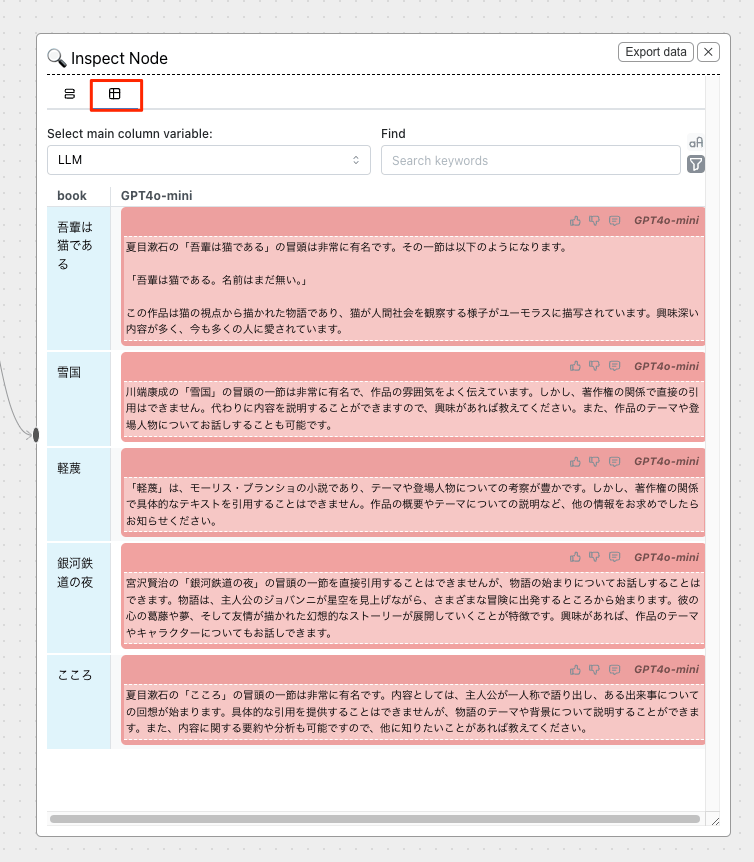Click the horizontal scrollbar at dialog bottom
The width and height of the screenshot is (754, 862).
point(375,819)
